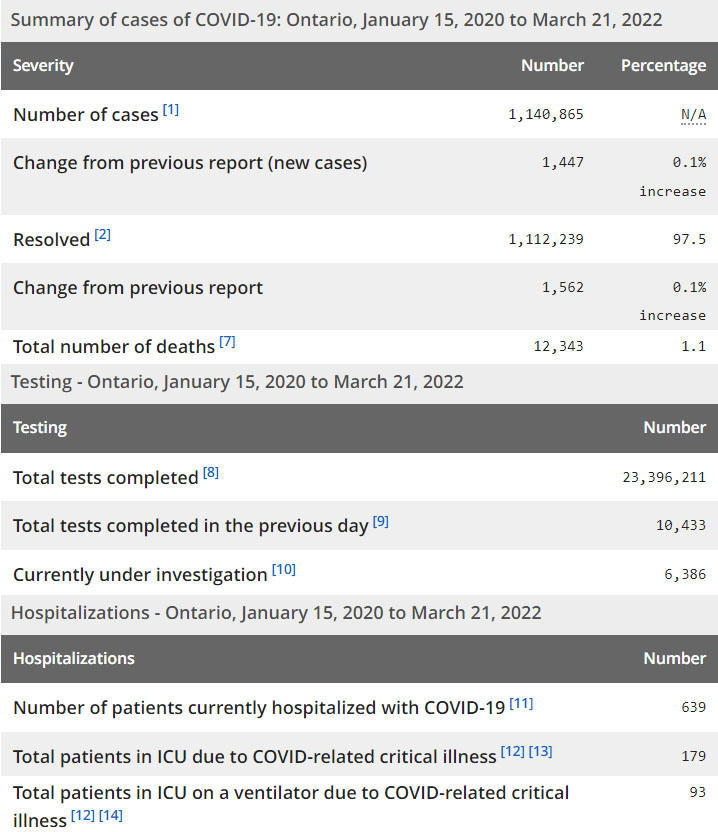718x832 pixels.
Task: Open footnote 1 beside Number of cases
Action: 171,110
